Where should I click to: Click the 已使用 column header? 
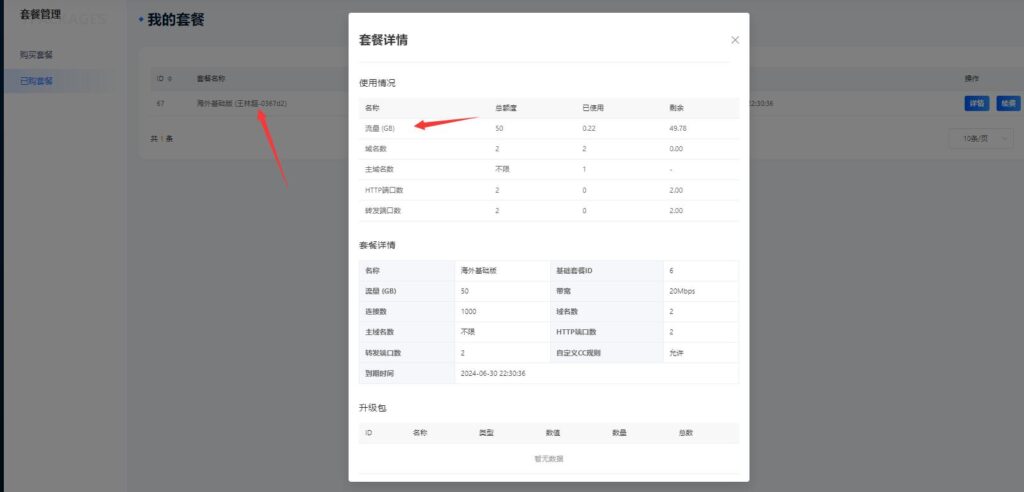point(593,108)
